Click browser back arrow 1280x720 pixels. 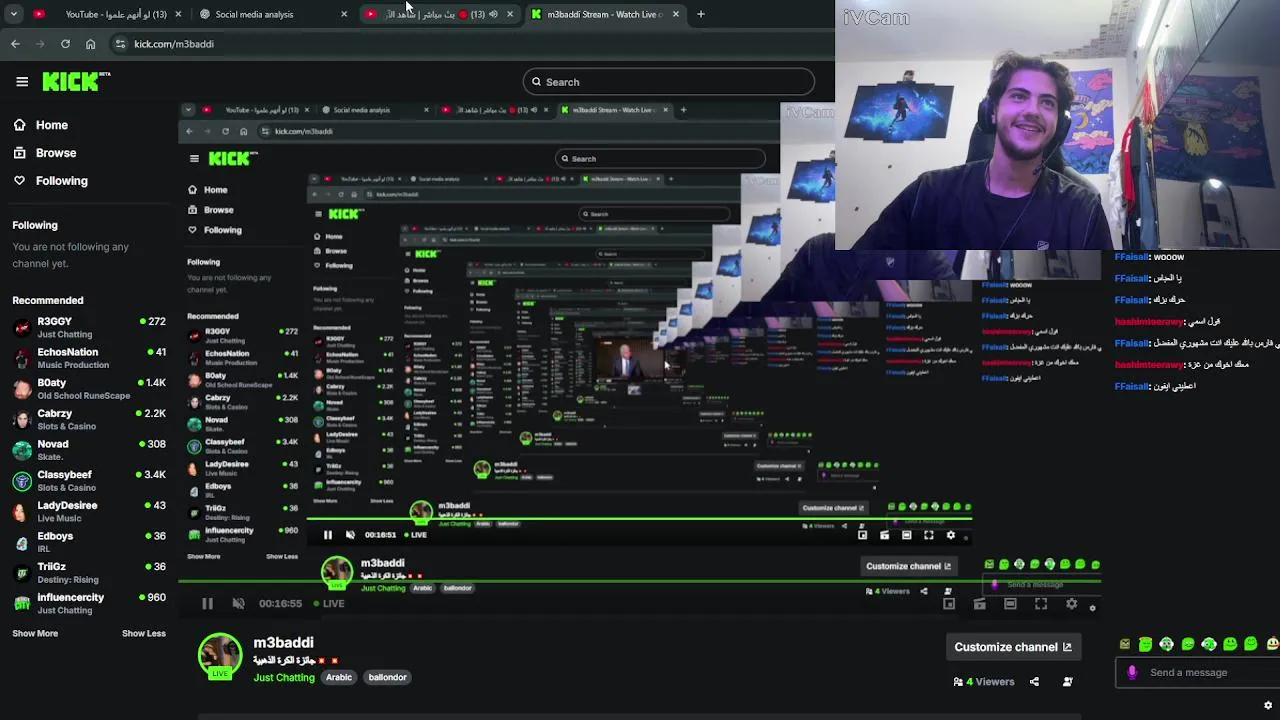(15, 44)
